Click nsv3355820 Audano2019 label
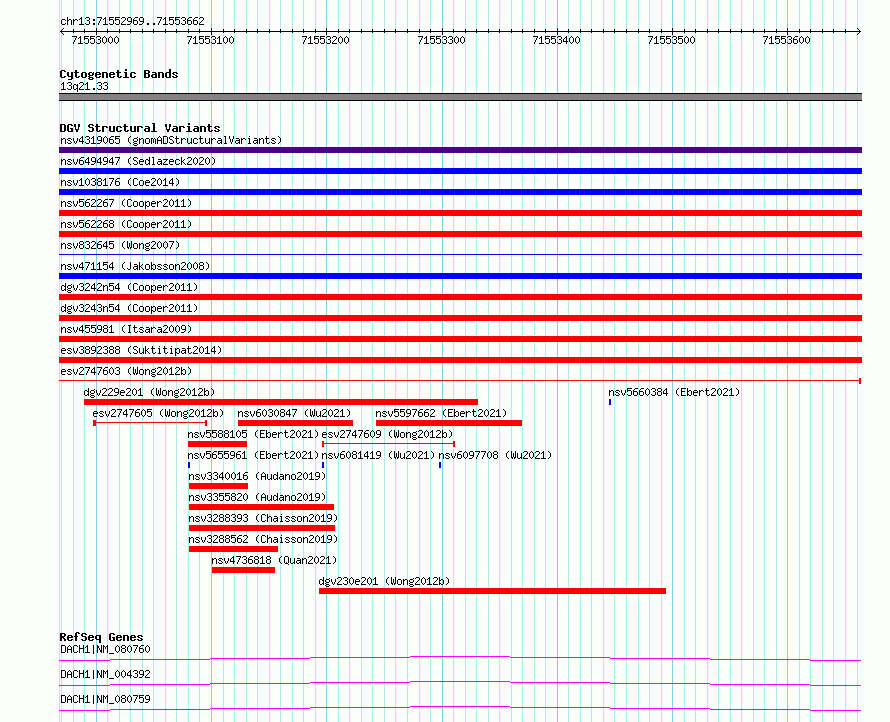890x722 pixels. pyautogui.click(x=257, y=497)
